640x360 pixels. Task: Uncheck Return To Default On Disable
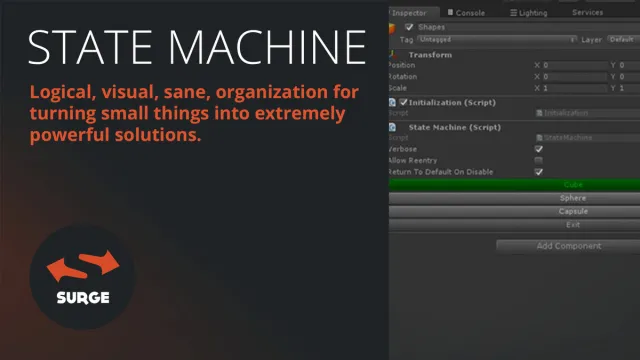pos(539,172)
